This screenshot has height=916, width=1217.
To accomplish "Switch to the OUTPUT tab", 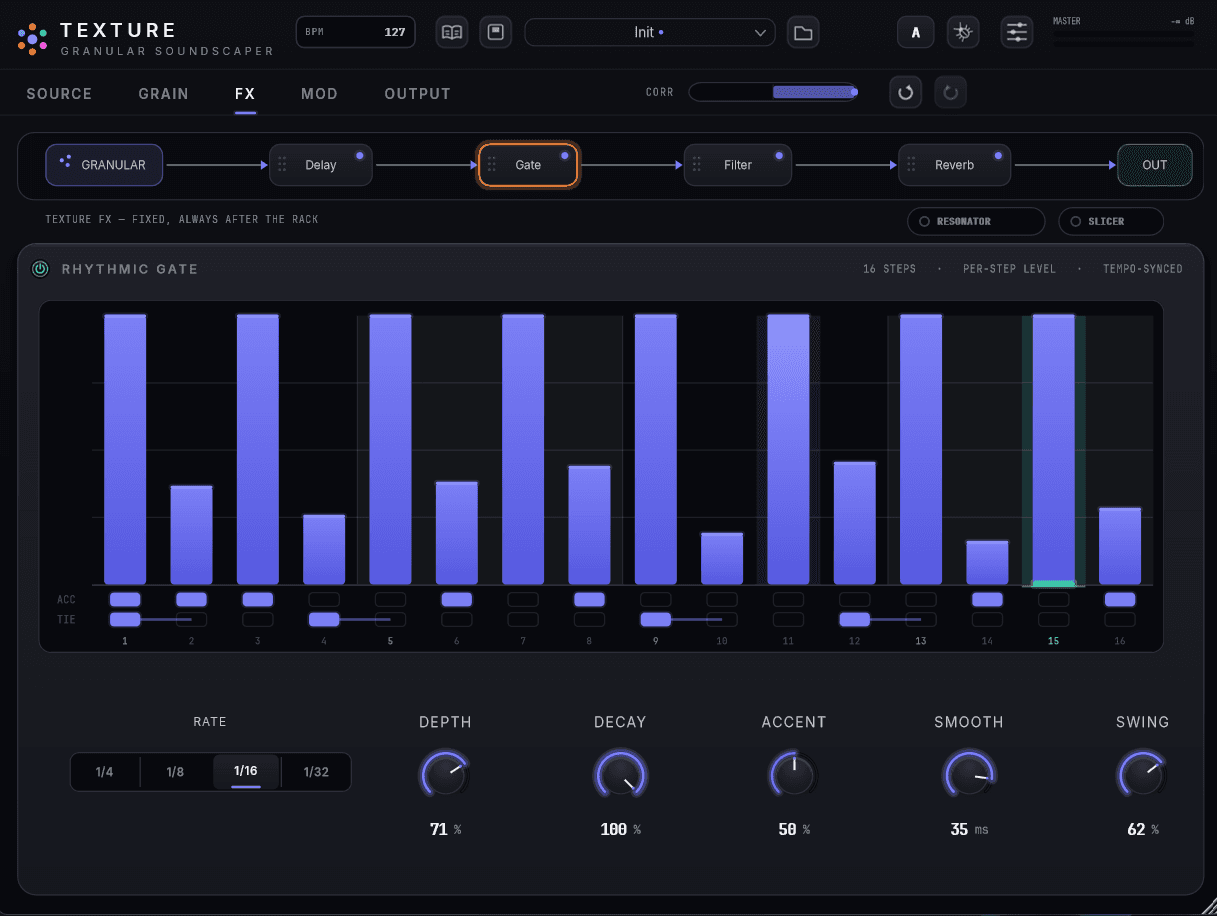I will [x=417, y=94].
